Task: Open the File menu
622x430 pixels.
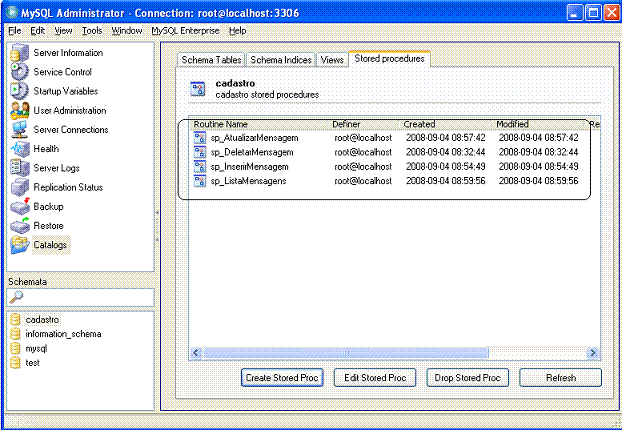Action: point(15,31)
